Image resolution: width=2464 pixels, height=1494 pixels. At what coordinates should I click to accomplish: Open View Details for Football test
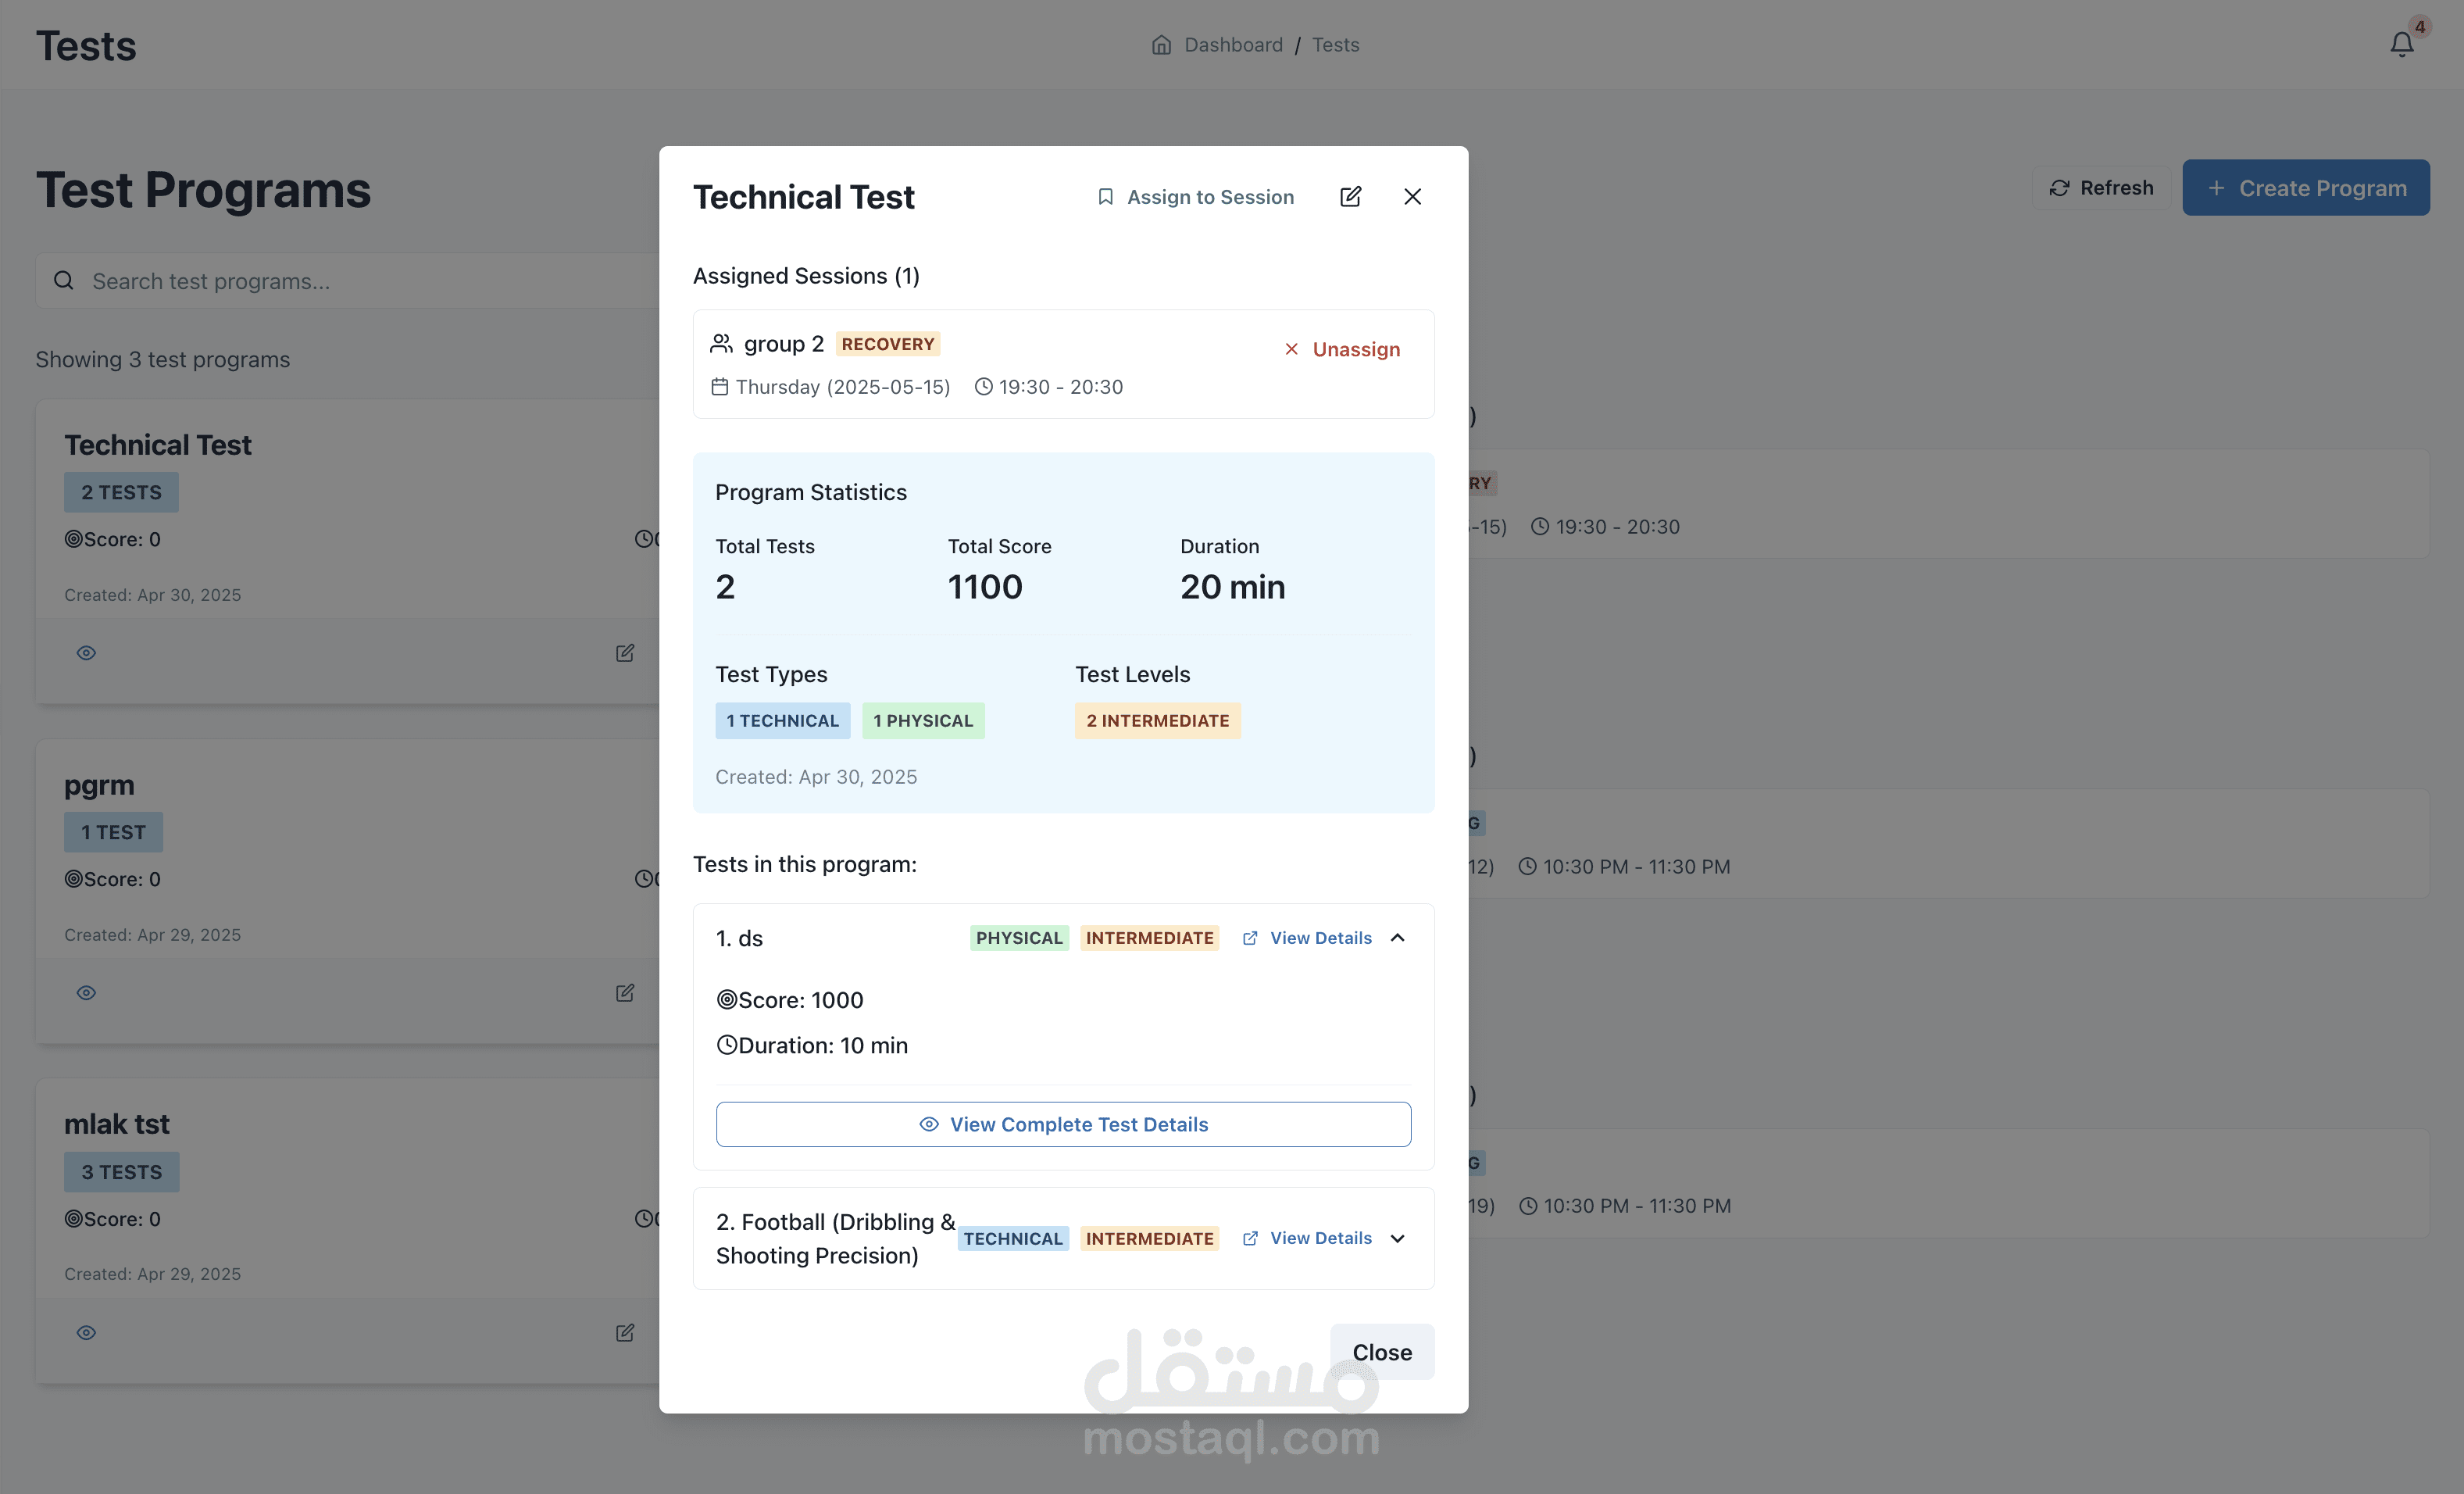coord(1307,1238)
